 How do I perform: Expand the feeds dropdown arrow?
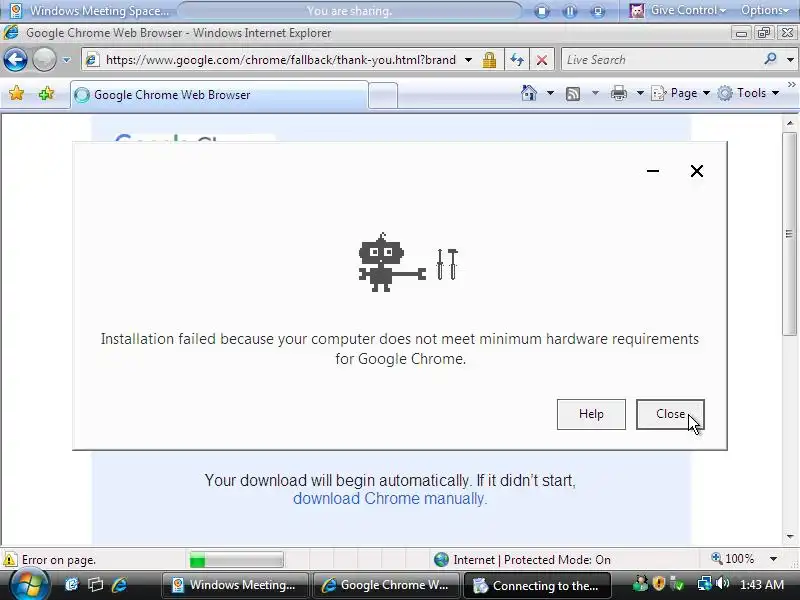click(x=595, y=93)
